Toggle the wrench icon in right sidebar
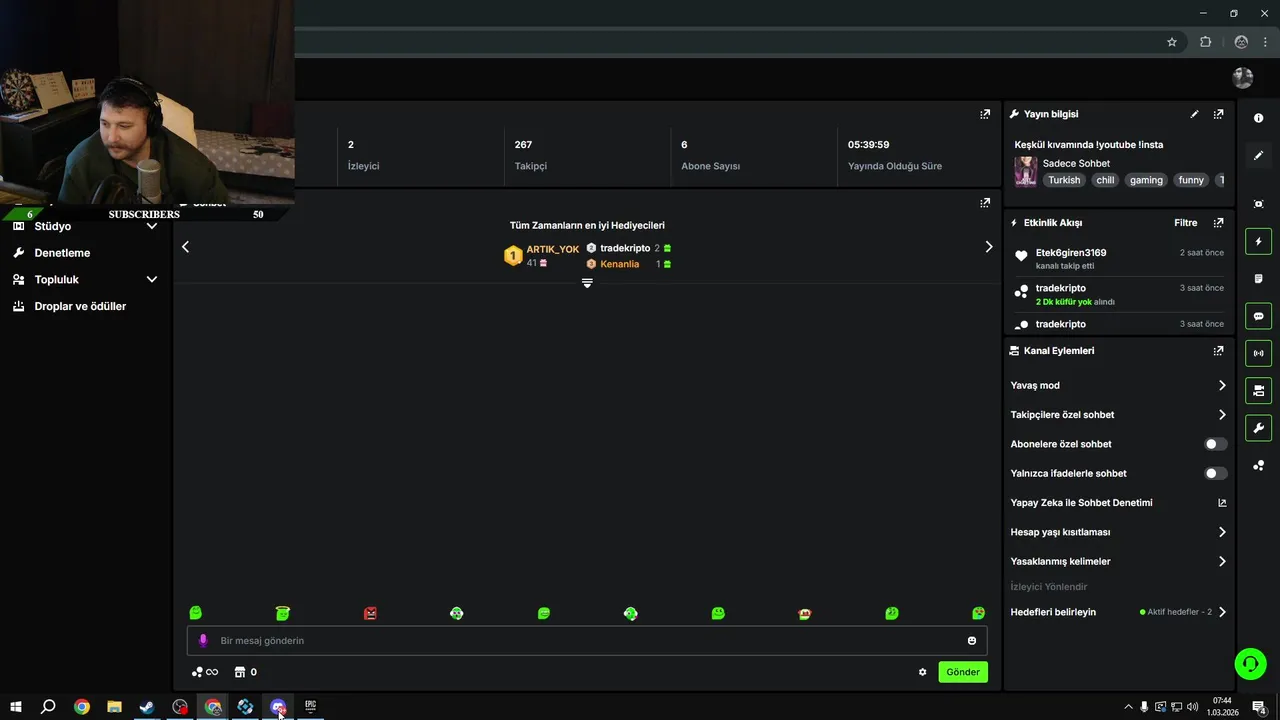Viewport: 1280px width, 720px height. tap(1258, 428)
